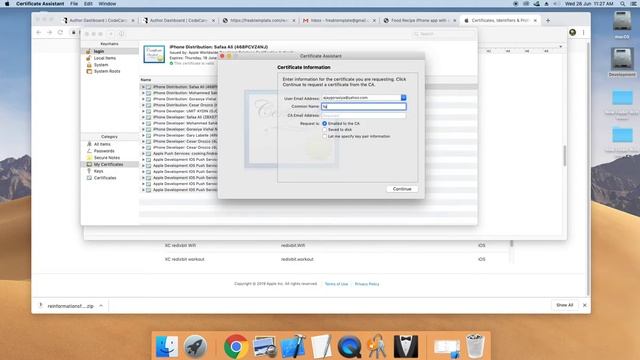Image resolution: width=640 pixels, height=360 pixels.
Task: Expand iPhone Developer: UMIT AYDIN row
Action: pyautogui.click(x=143, y=111)
